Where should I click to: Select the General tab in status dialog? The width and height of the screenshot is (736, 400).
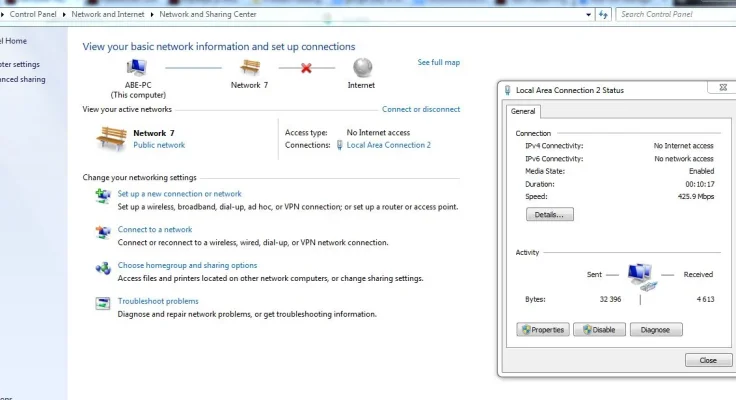(x=523, y=112)
